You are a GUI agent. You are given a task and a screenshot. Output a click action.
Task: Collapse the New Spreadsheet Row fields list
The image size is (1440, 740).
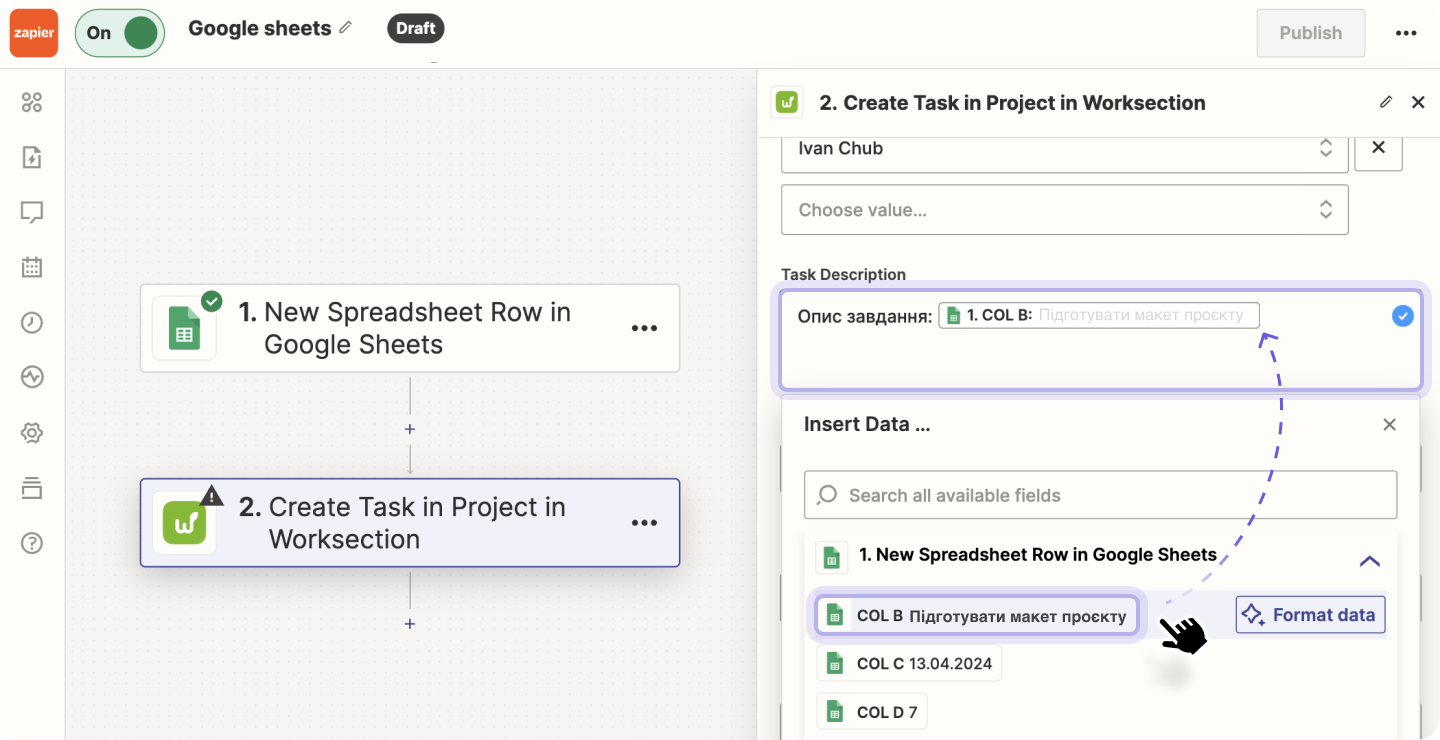1369,561
